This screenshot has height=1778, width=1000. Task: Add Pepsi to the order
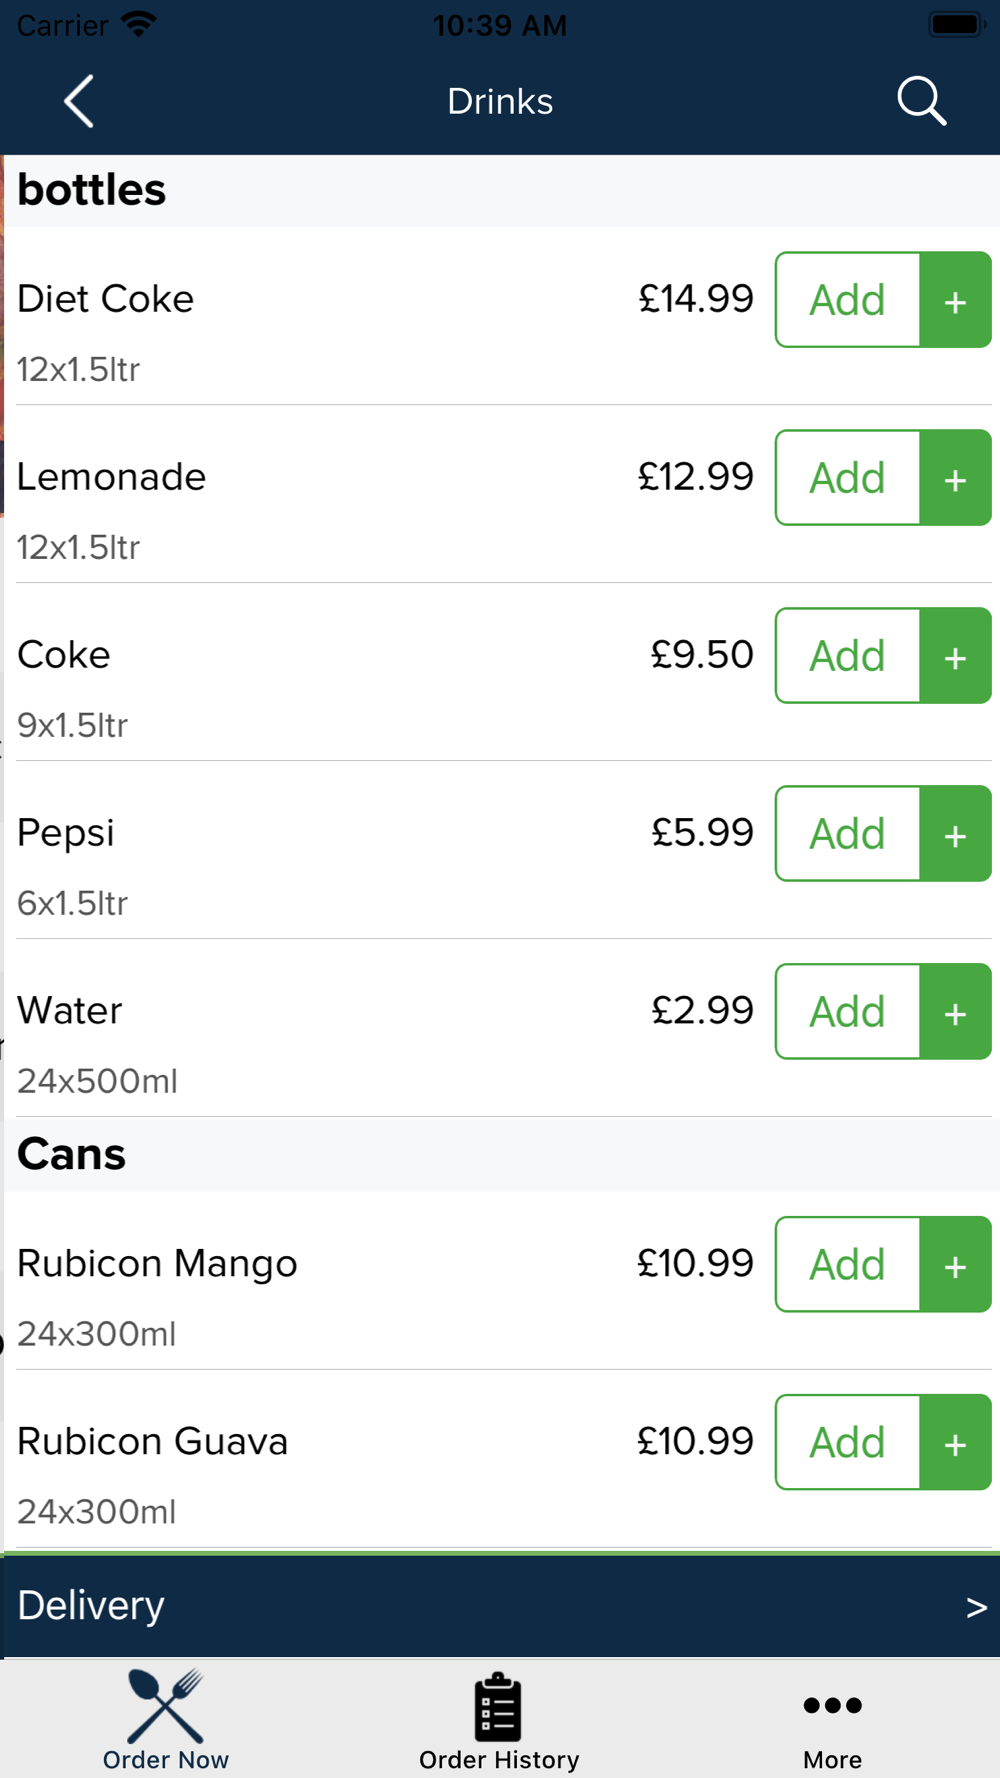[x=847, y=834]
